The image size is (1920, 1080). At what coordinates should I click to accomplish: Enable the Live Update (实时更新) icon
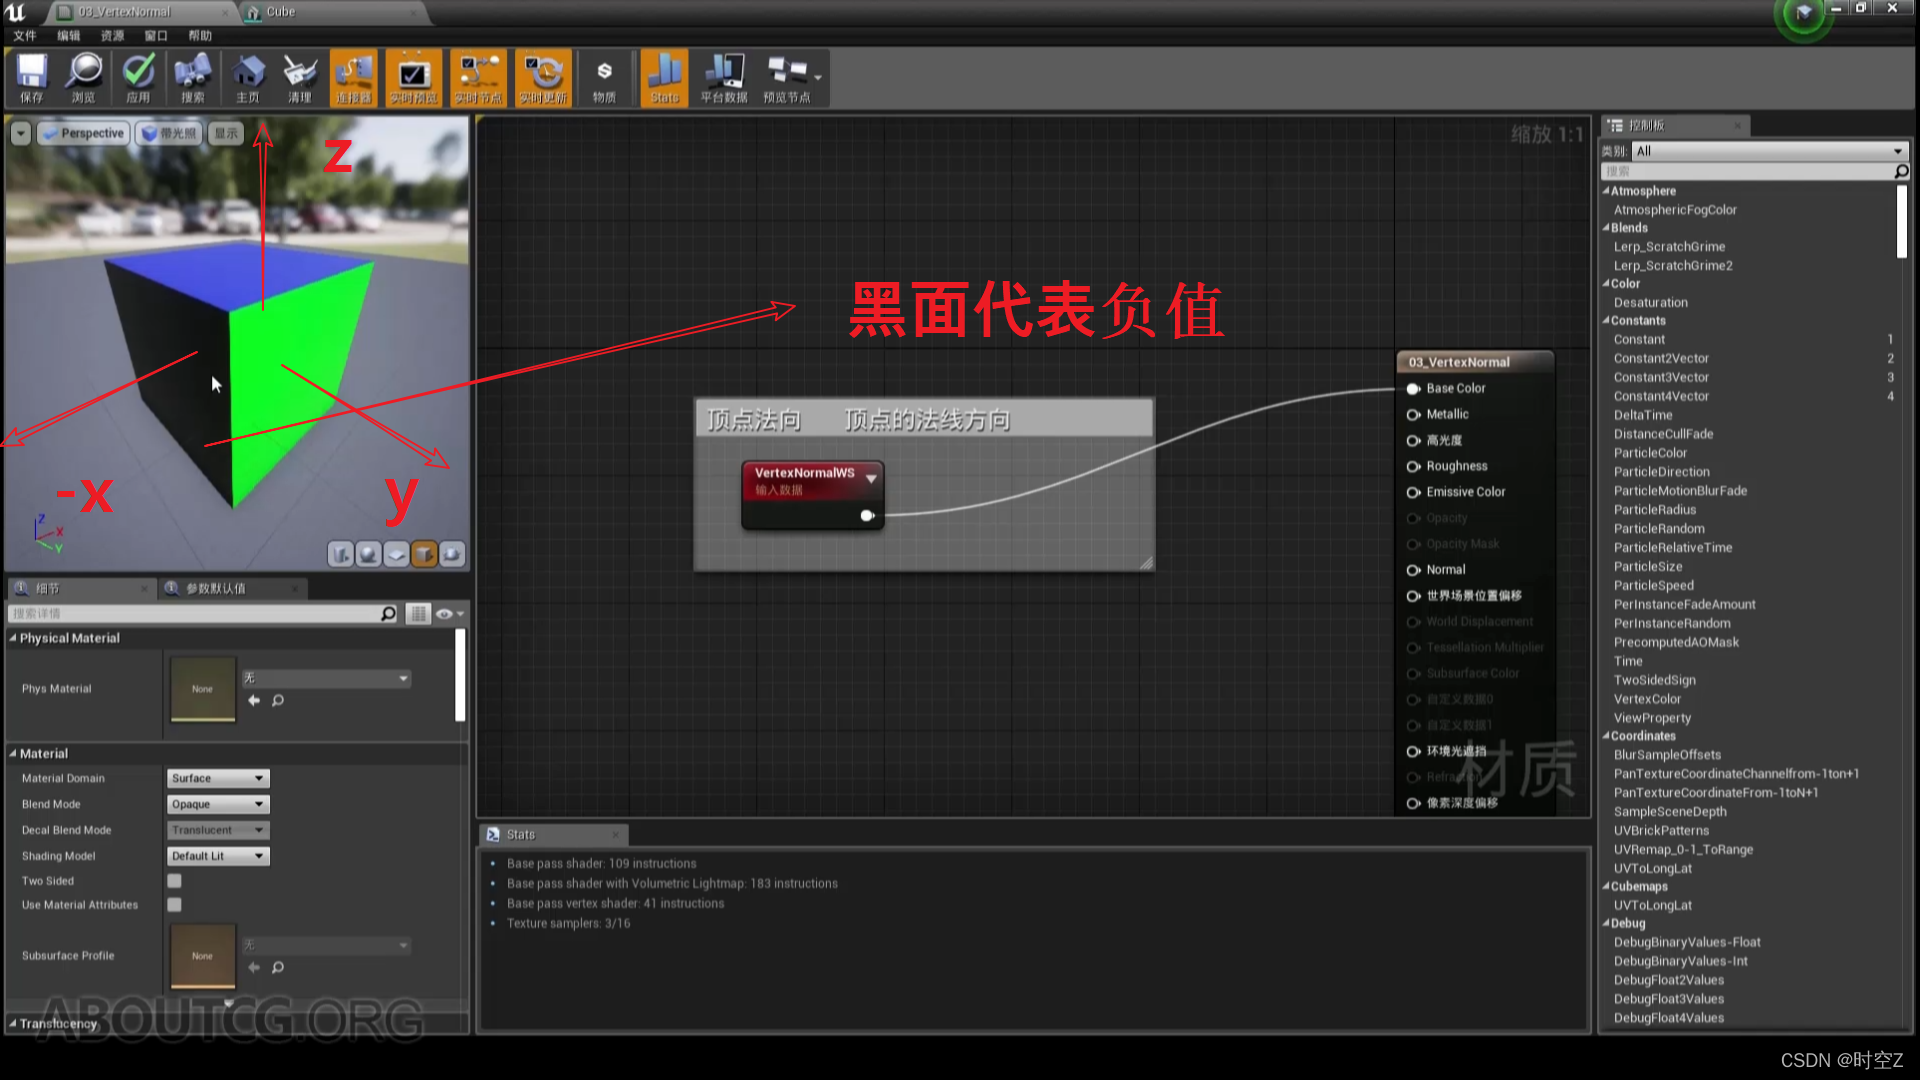(x=542, y=77)
